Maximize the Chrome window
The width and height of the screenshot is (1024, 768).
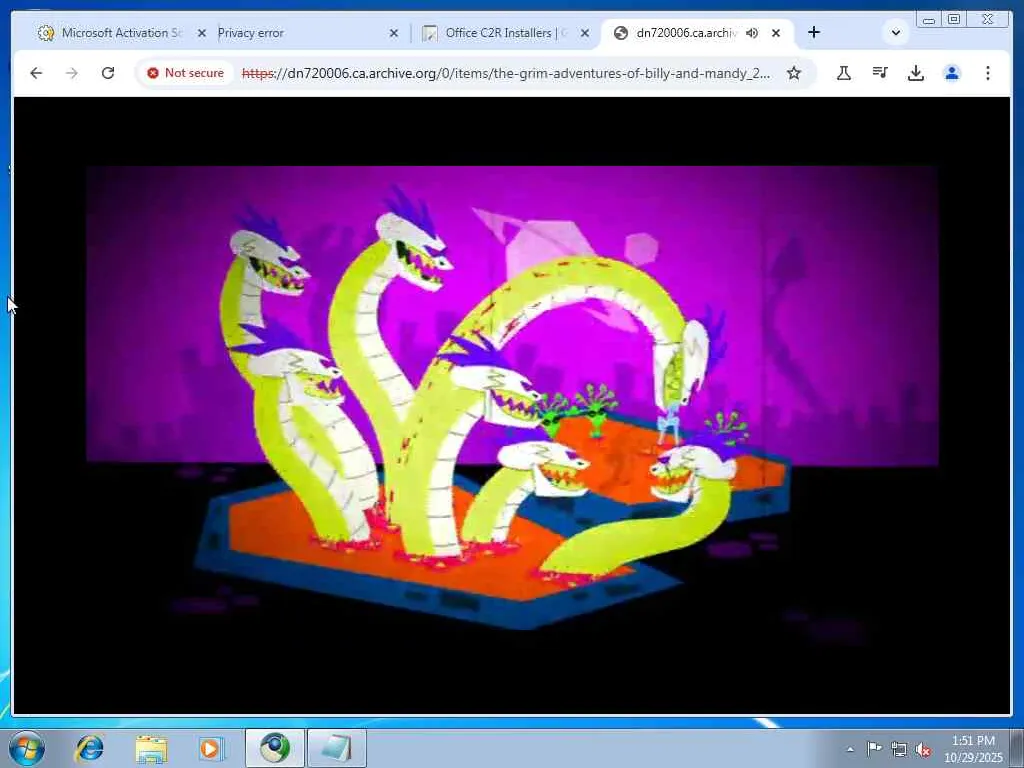(953, 20)
